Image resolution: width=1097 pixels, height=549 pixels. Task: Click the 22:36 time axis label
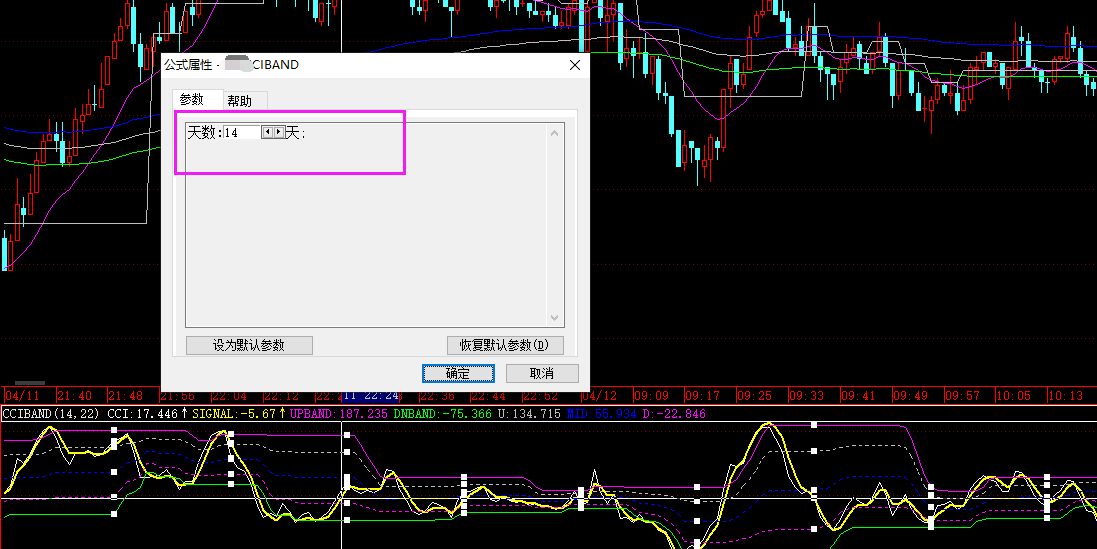(x=437, y=397)
